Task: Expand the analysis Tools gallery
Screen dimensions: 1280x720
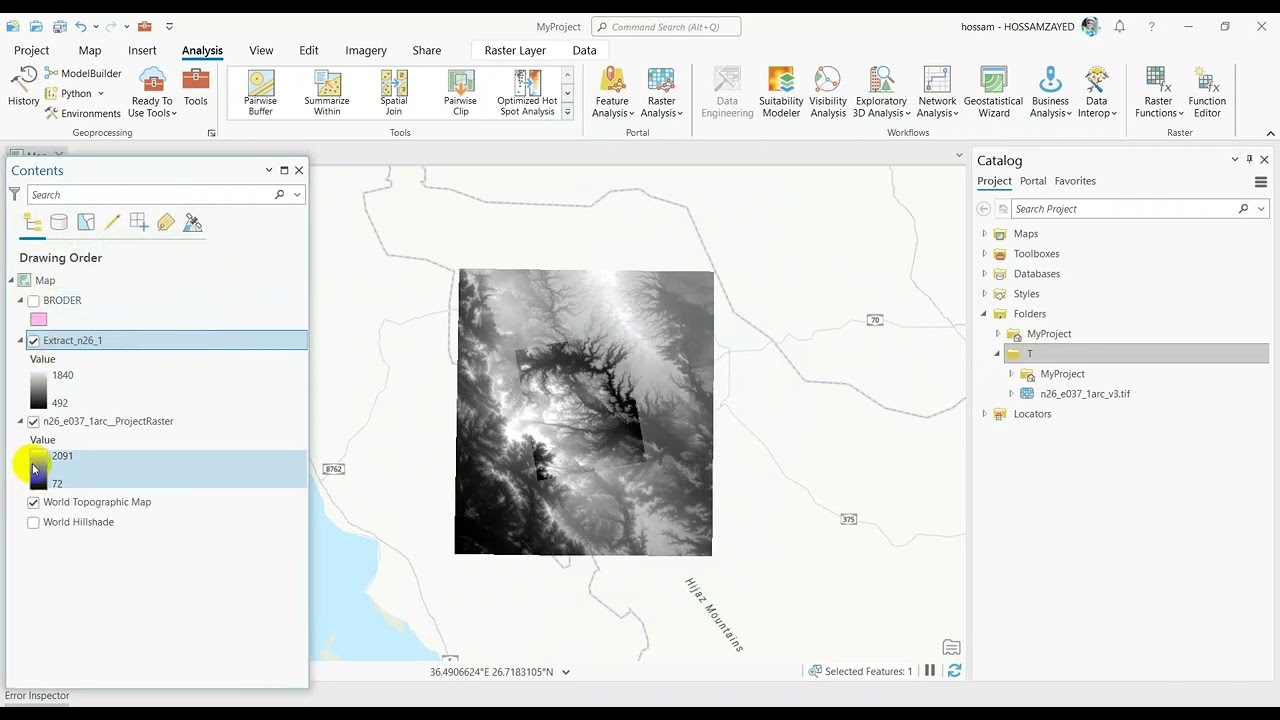Action: [x=567, y=112]
